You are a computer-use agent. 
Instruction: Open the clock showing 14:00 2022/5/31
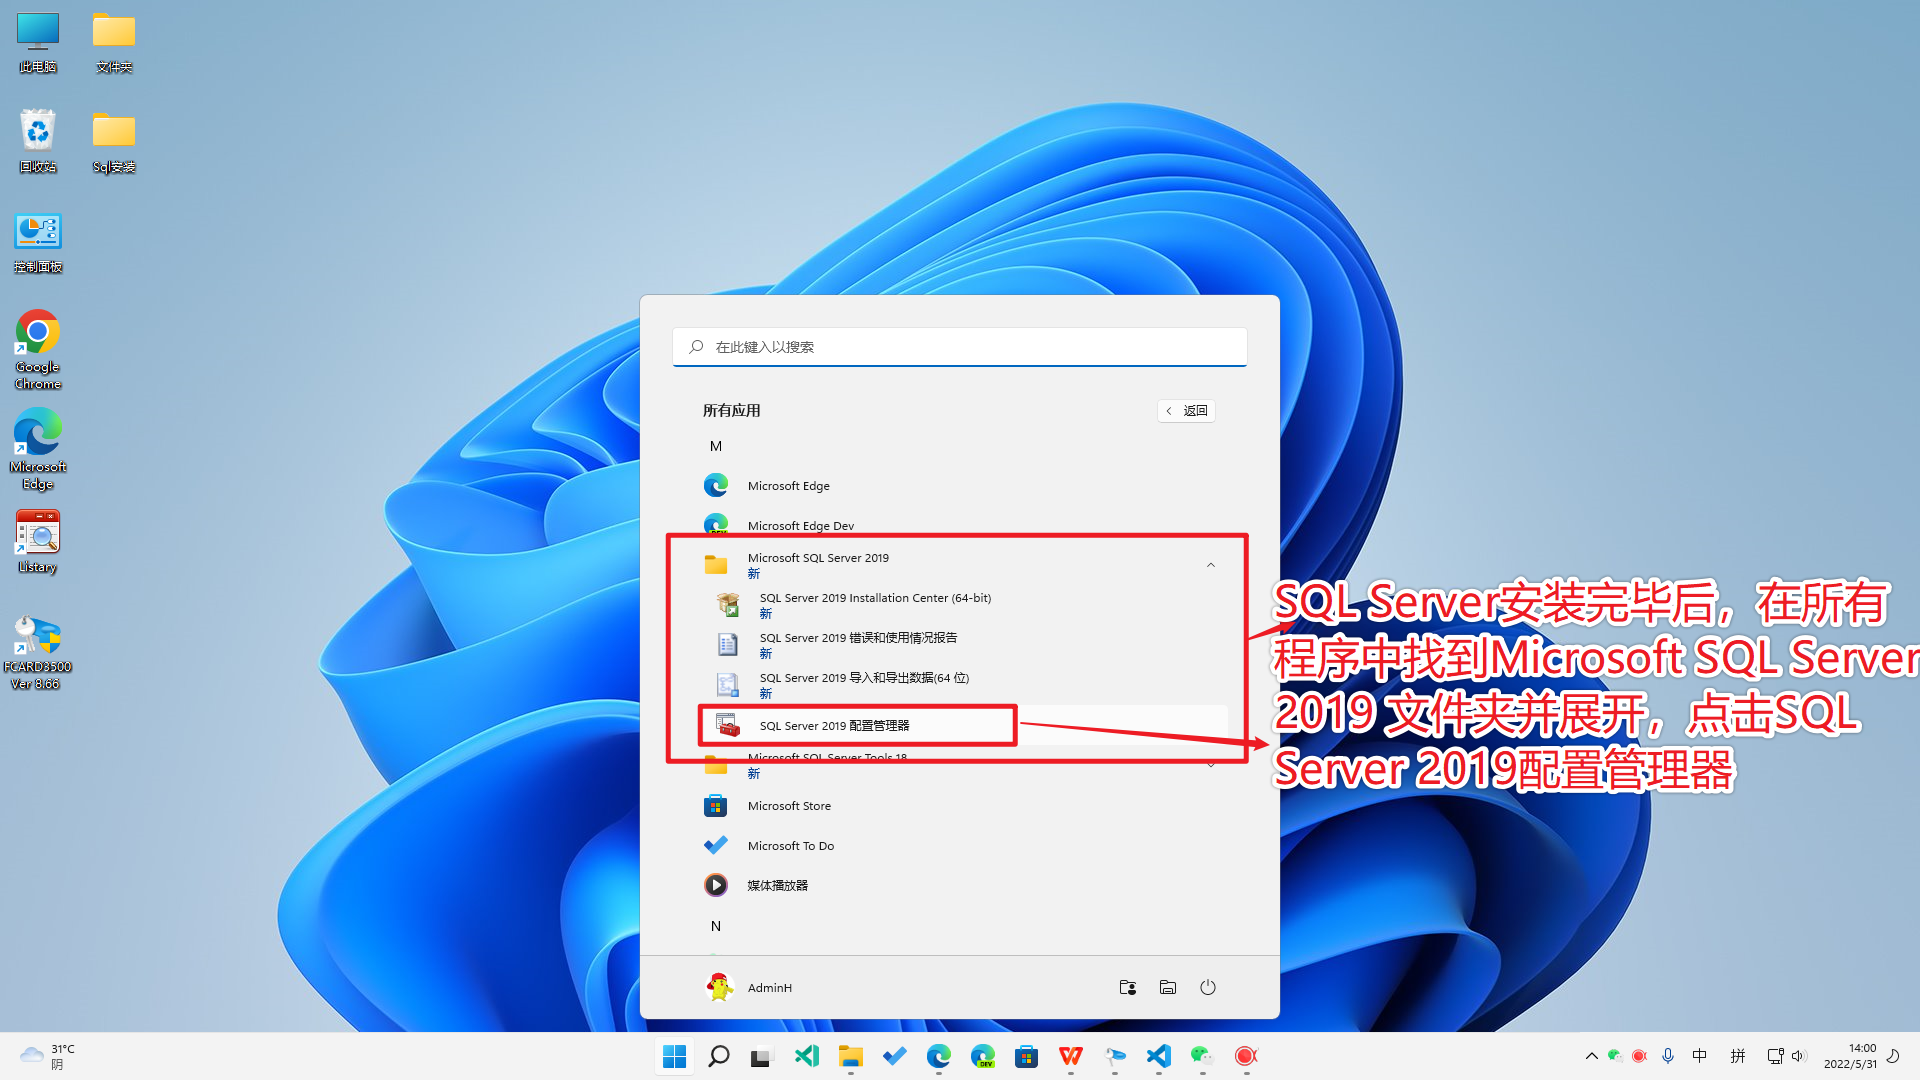tap(1850, 1056)
